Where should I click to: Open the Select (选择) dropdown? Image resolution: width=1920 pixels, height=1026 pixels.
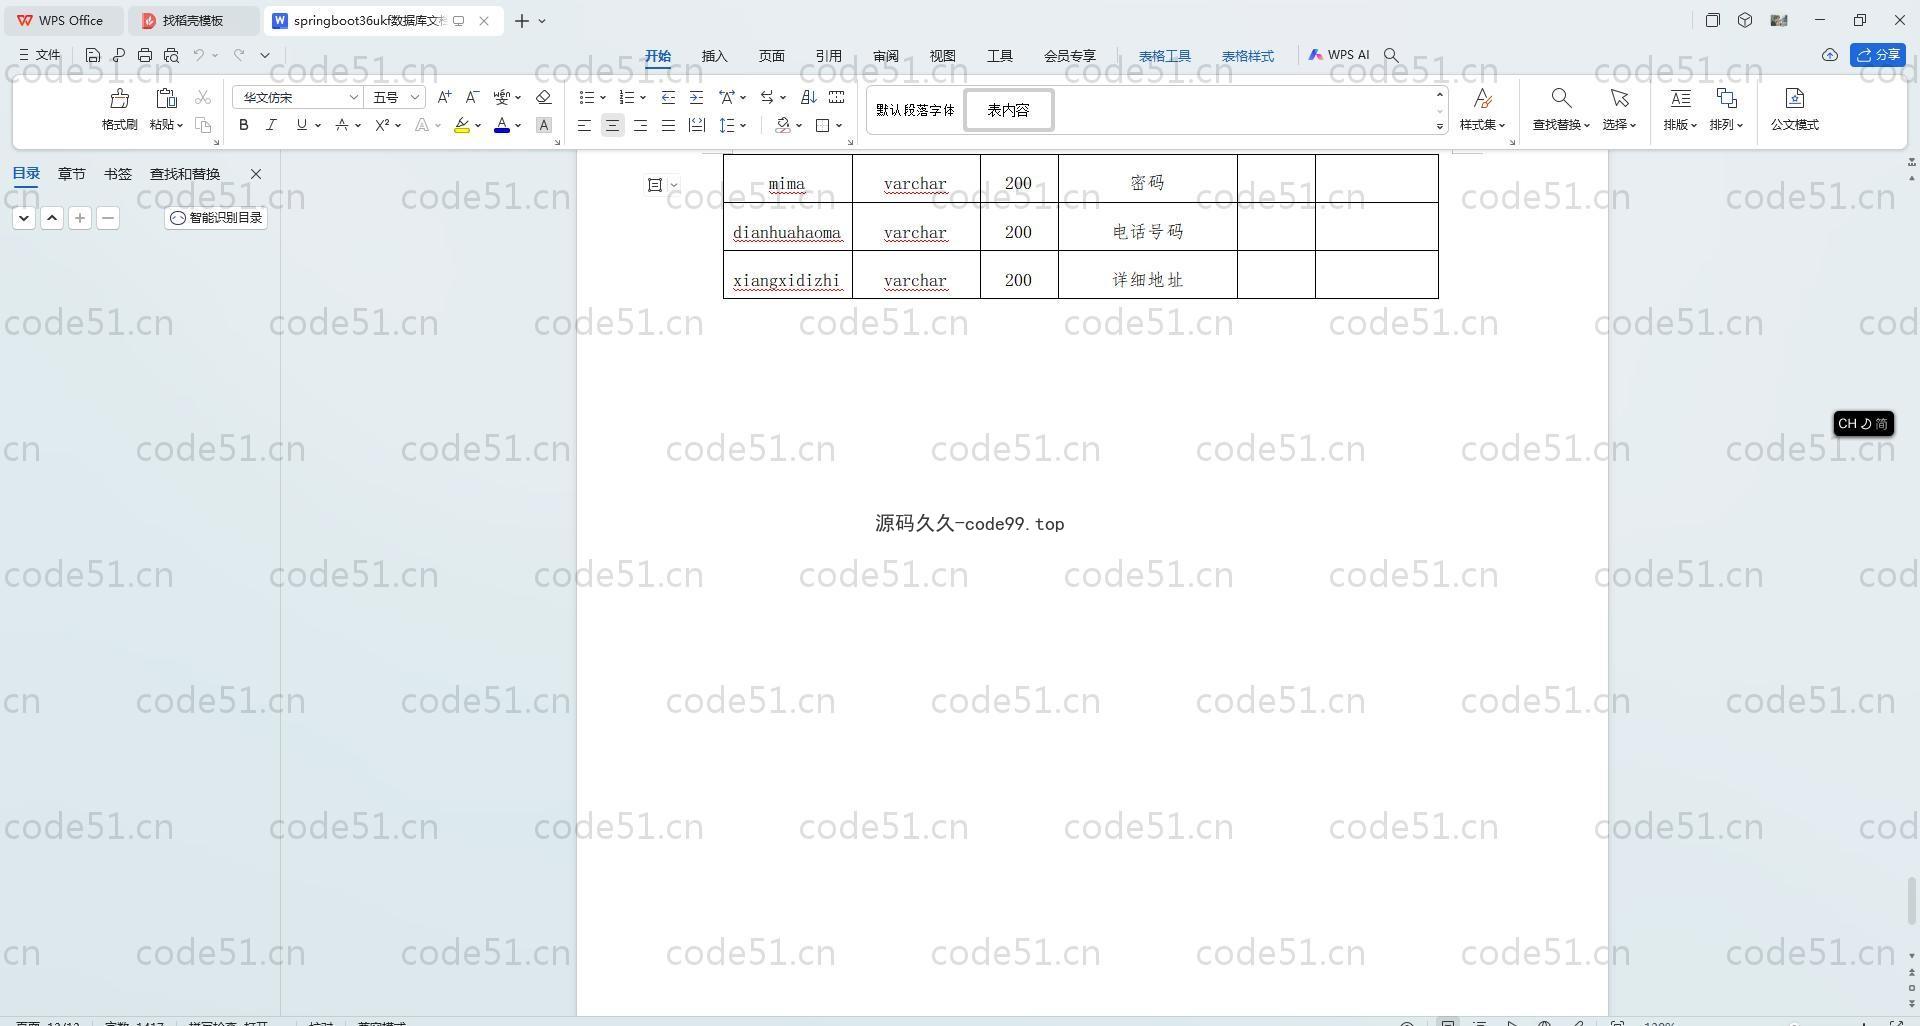tap(1619, 124)
